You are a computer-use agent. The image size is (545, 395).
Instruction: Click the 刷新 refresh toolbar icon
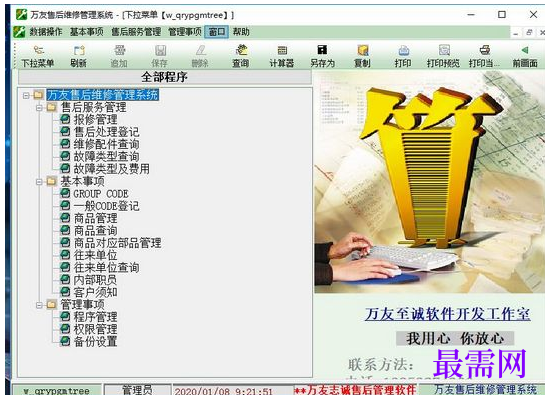tap(79, 56)
